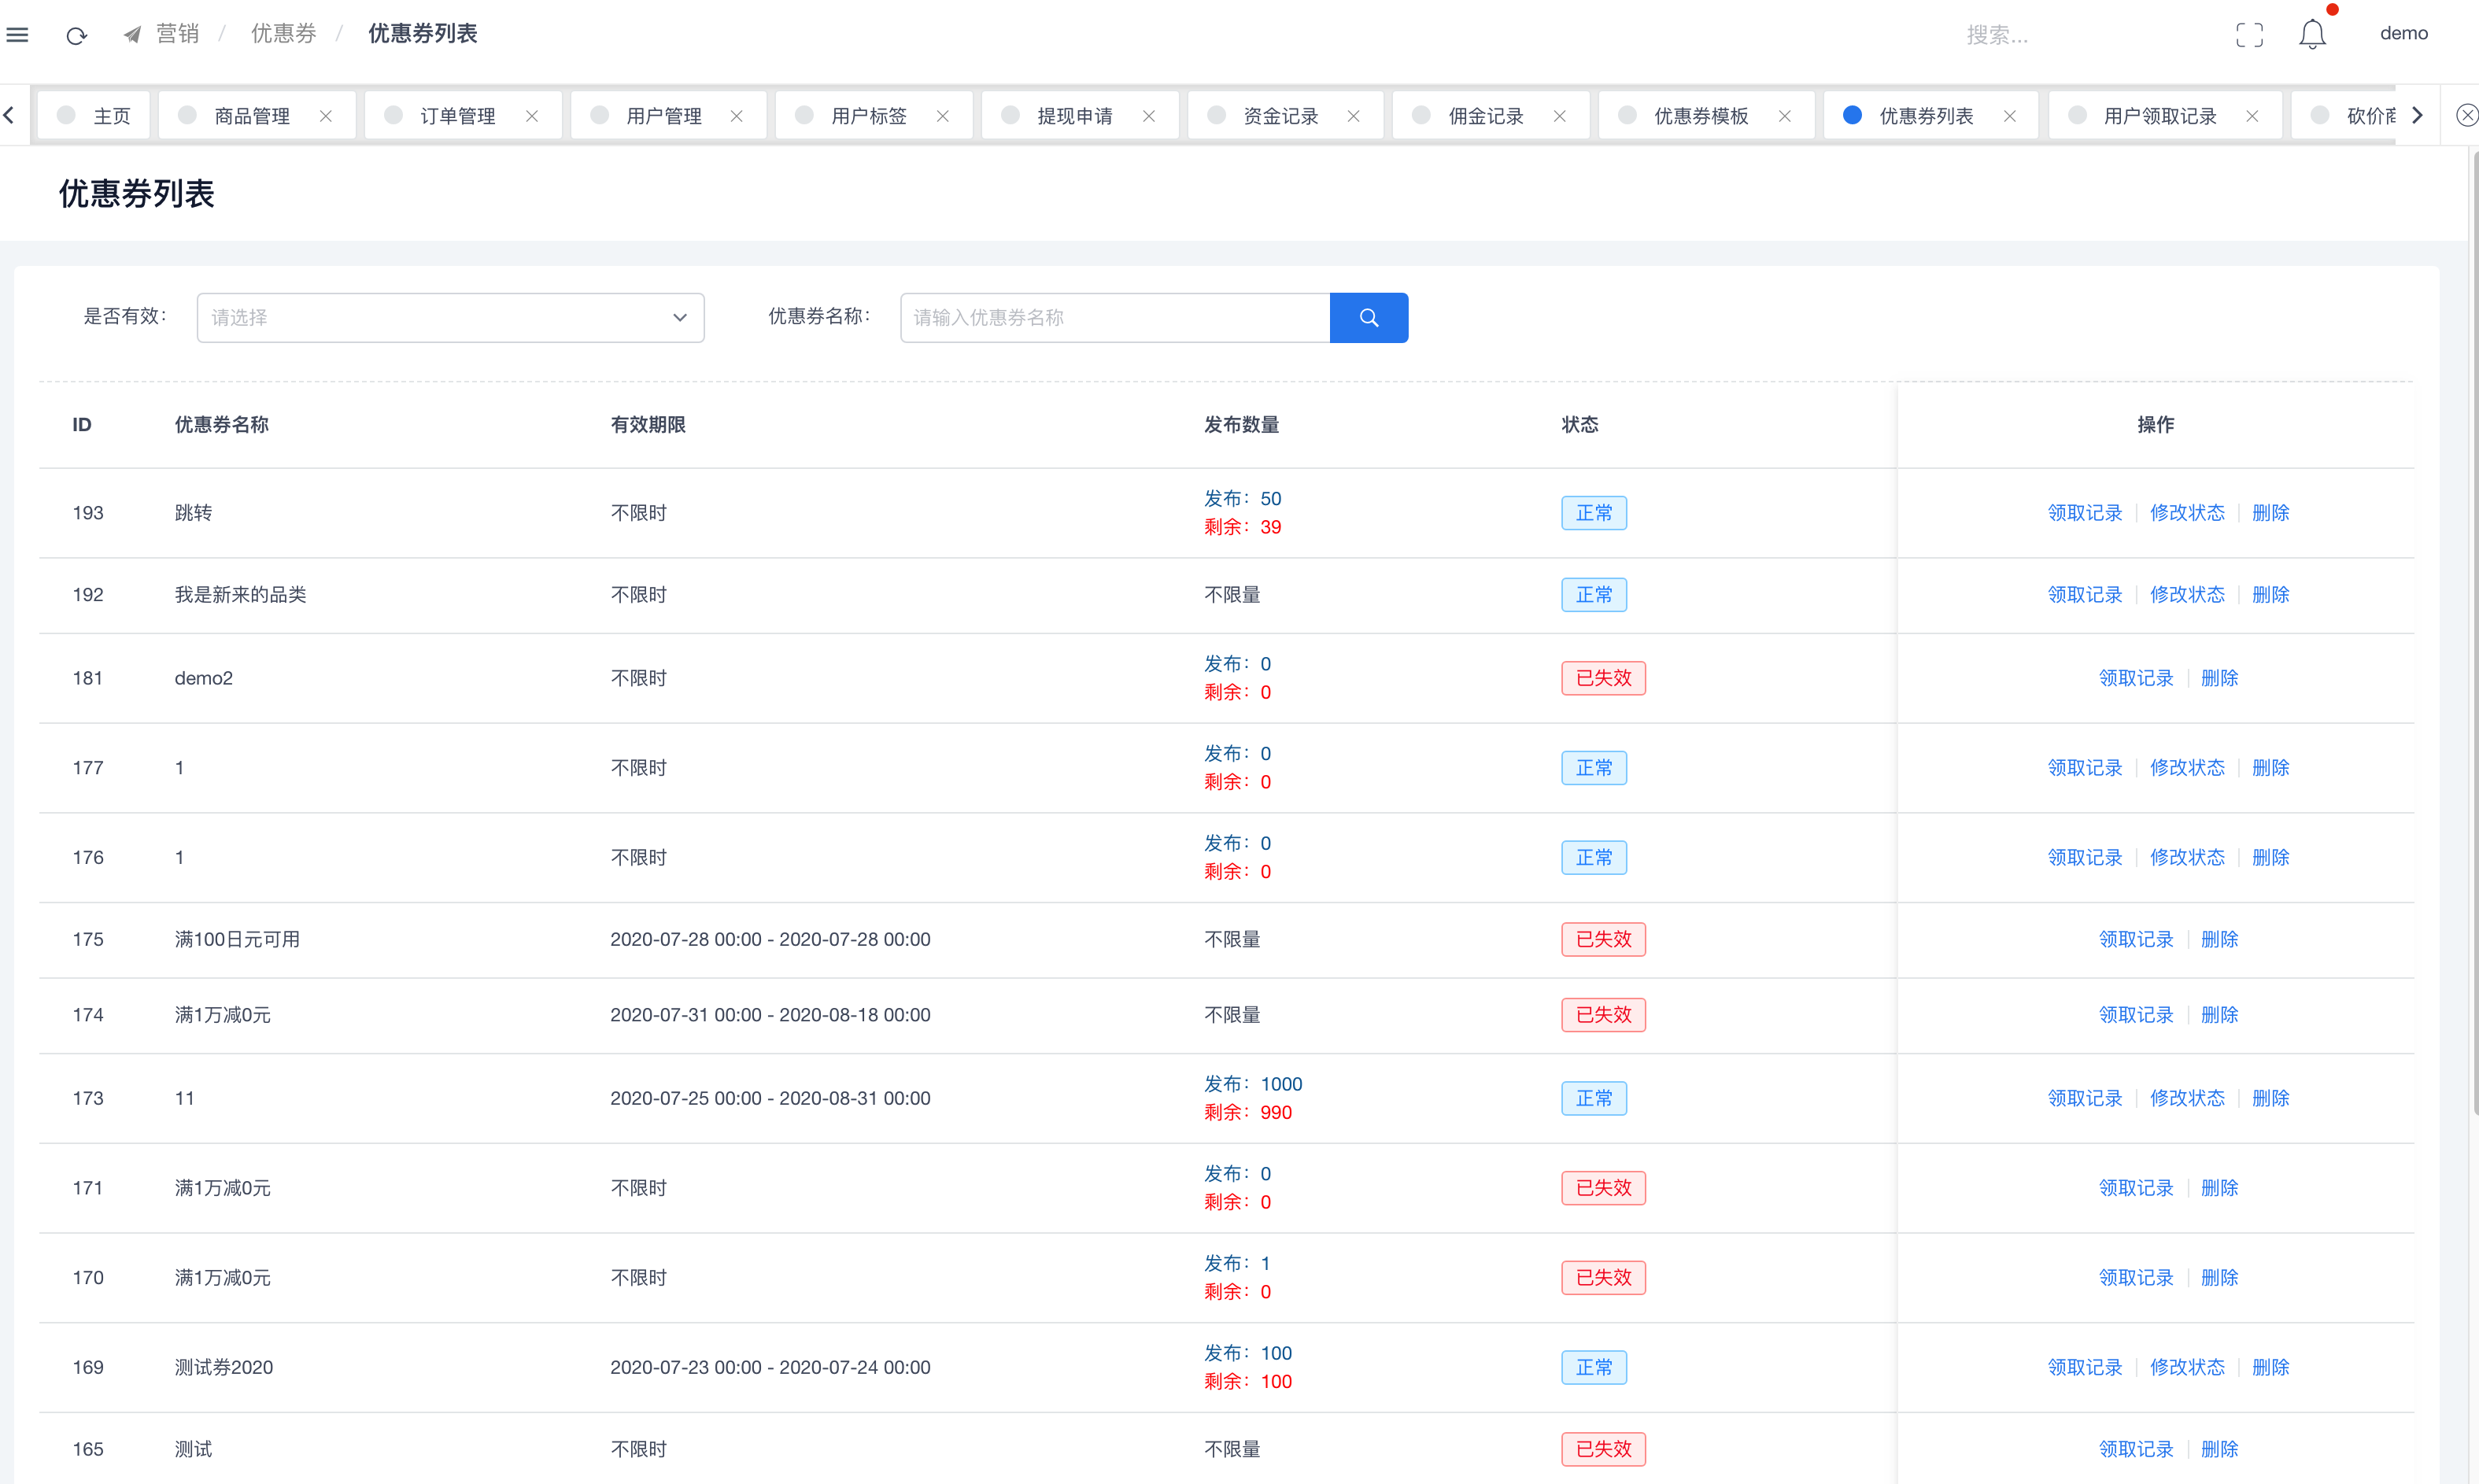Toggle fullscreen mode icon
The width and height of the screenshot is (2479, 1484).
click(x=2249, y=35)
